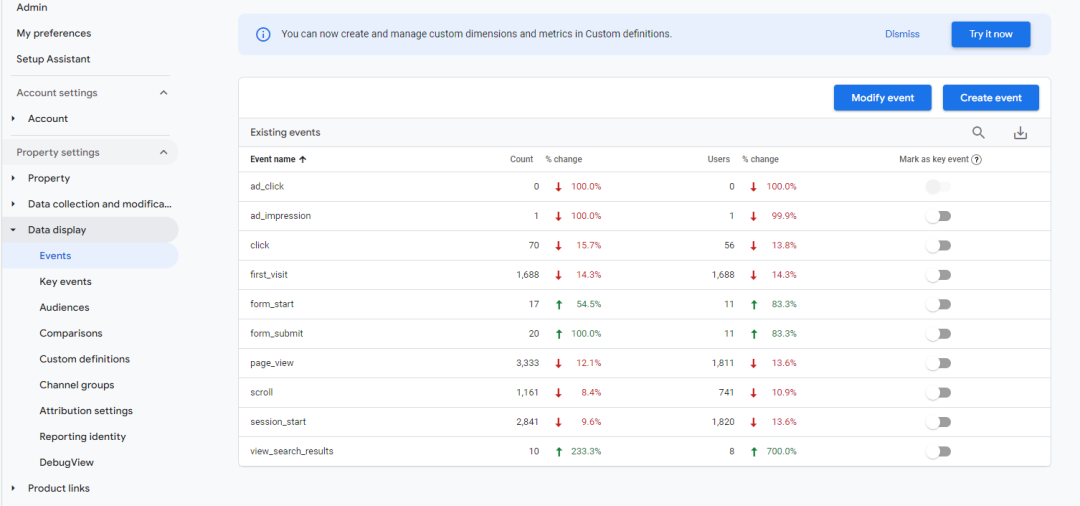1080x506 pixels.
Task: Select the scroll event name
Action: pos(261,392)
